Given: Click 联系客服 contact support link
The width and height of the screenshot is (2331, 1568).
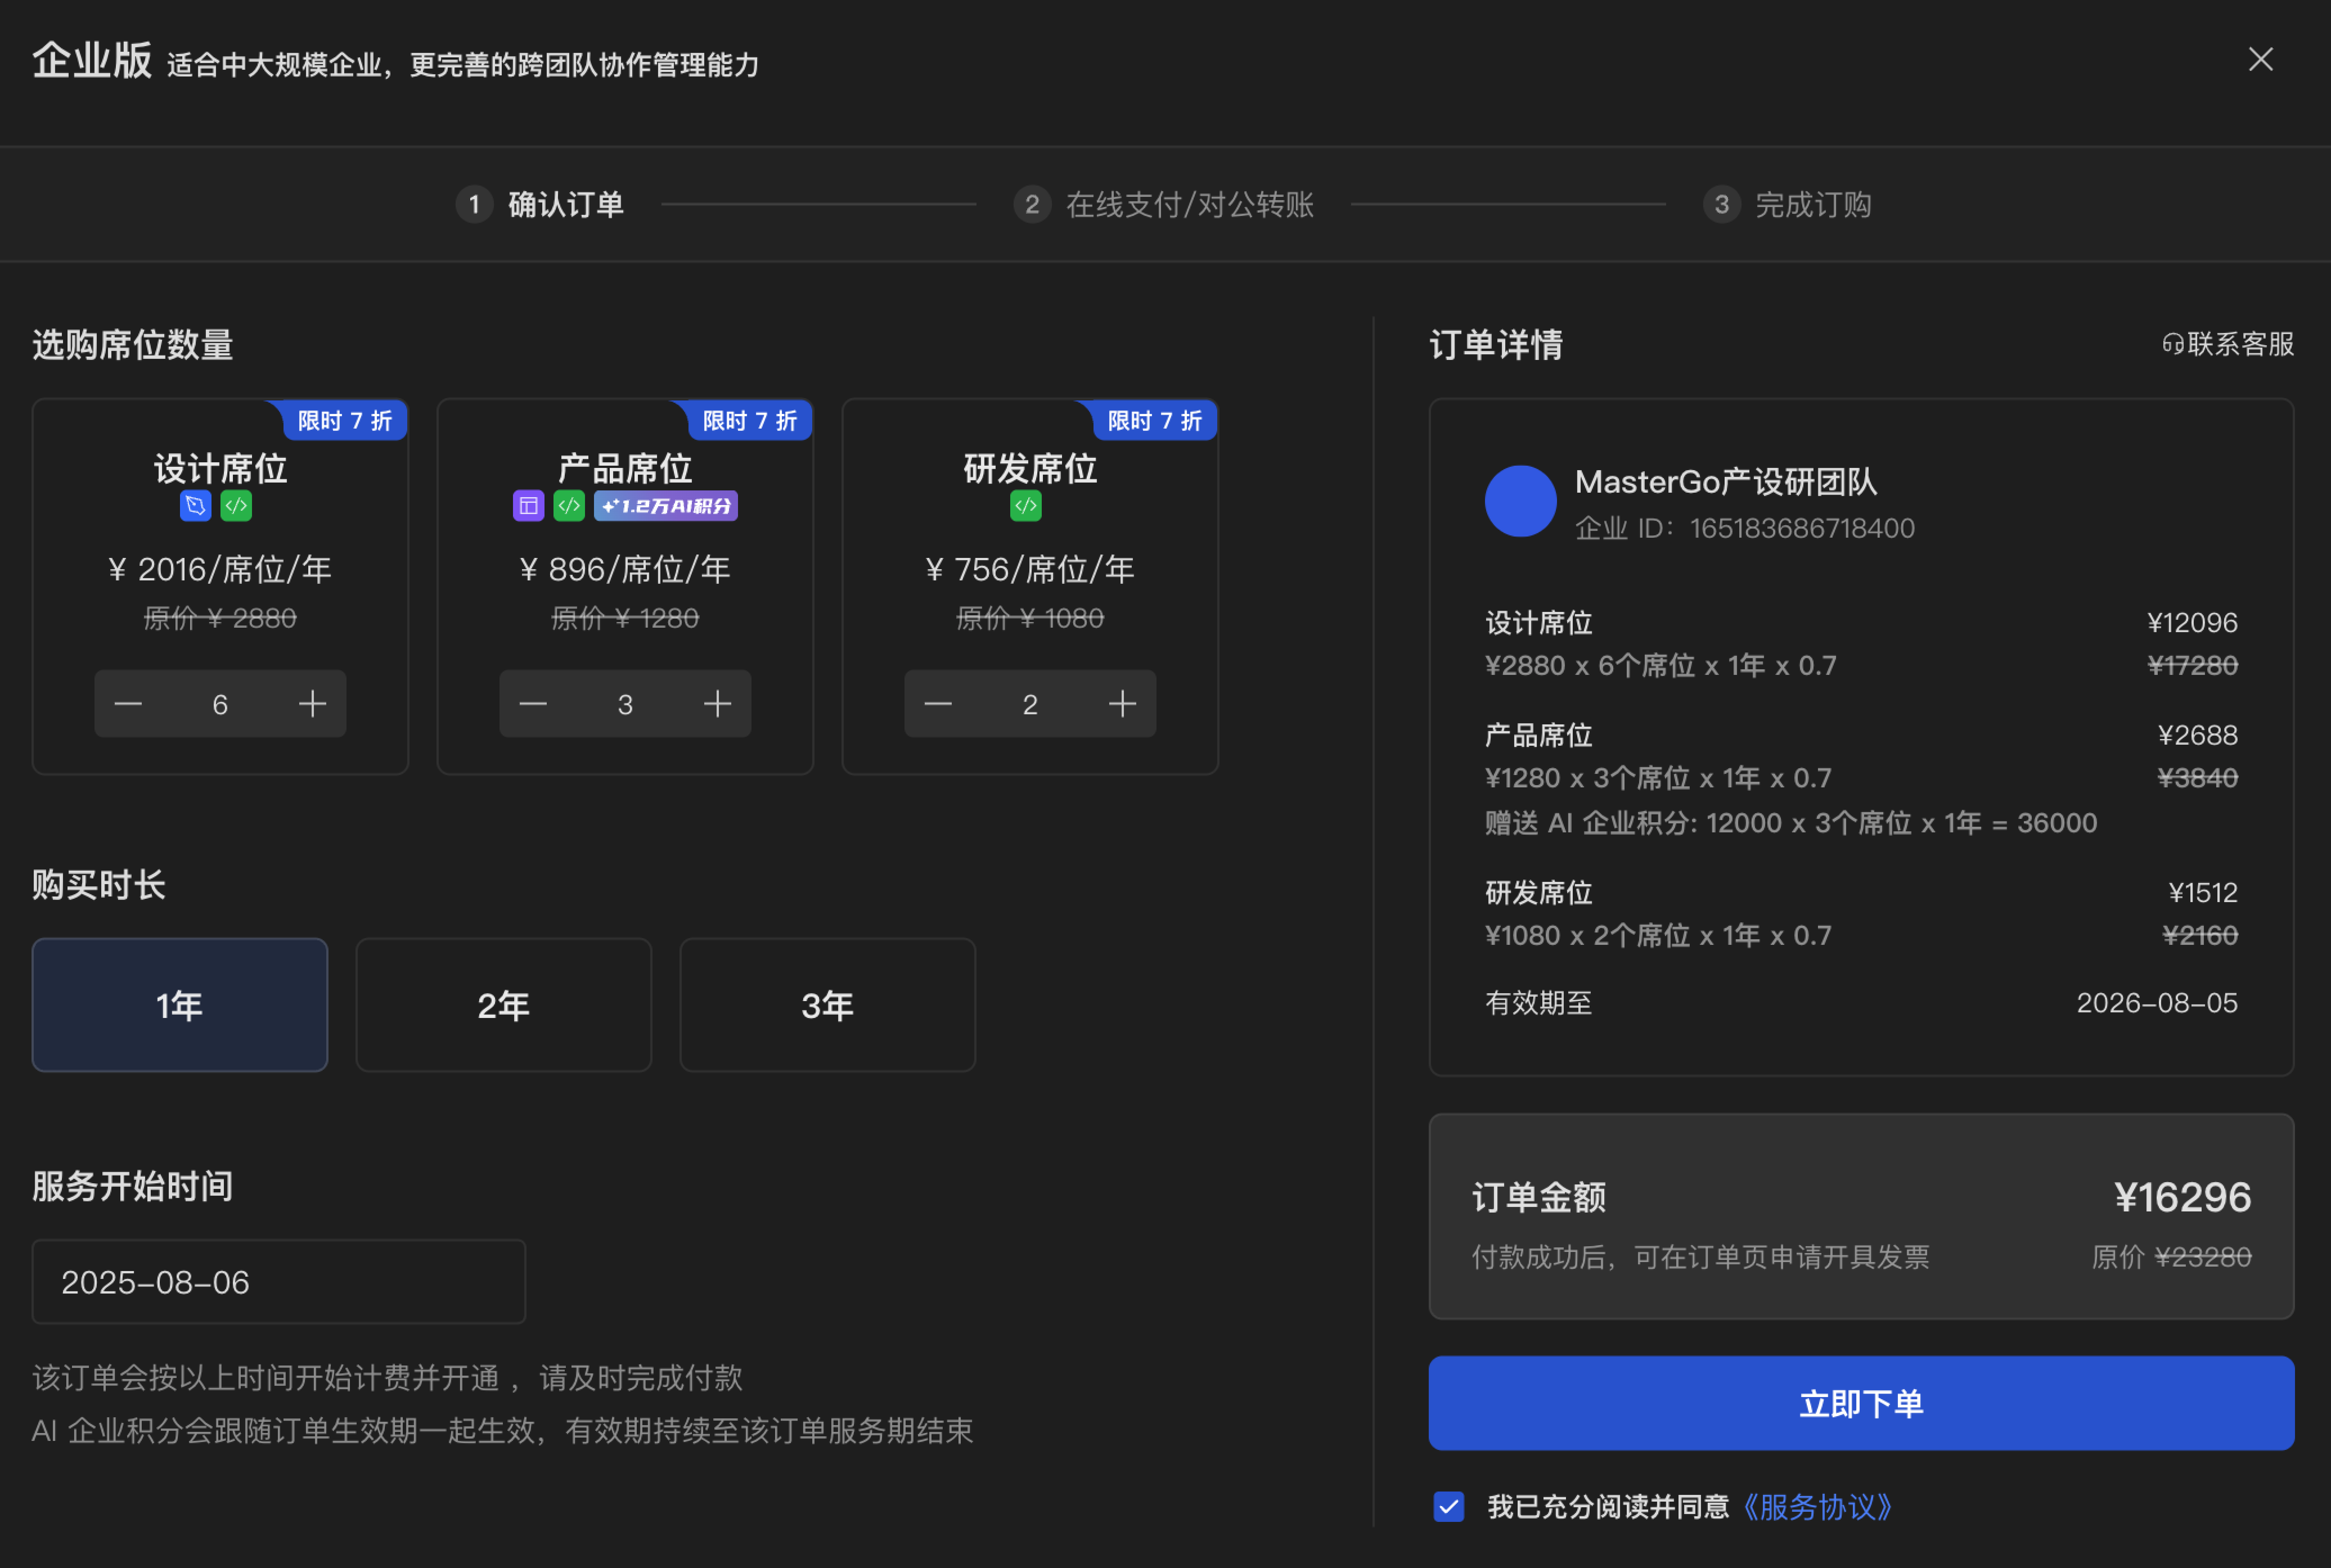Looking at the screenshot, I should tap(2240, 344).
